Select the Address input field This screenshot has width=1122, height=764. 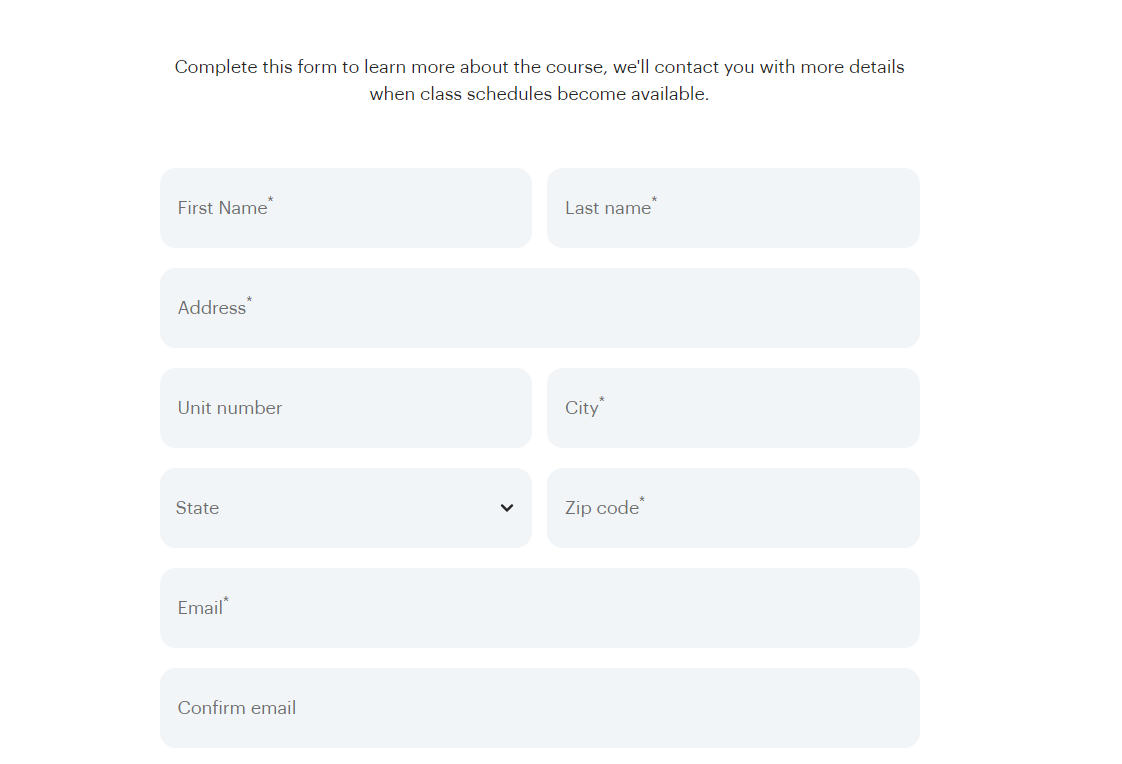540,308
